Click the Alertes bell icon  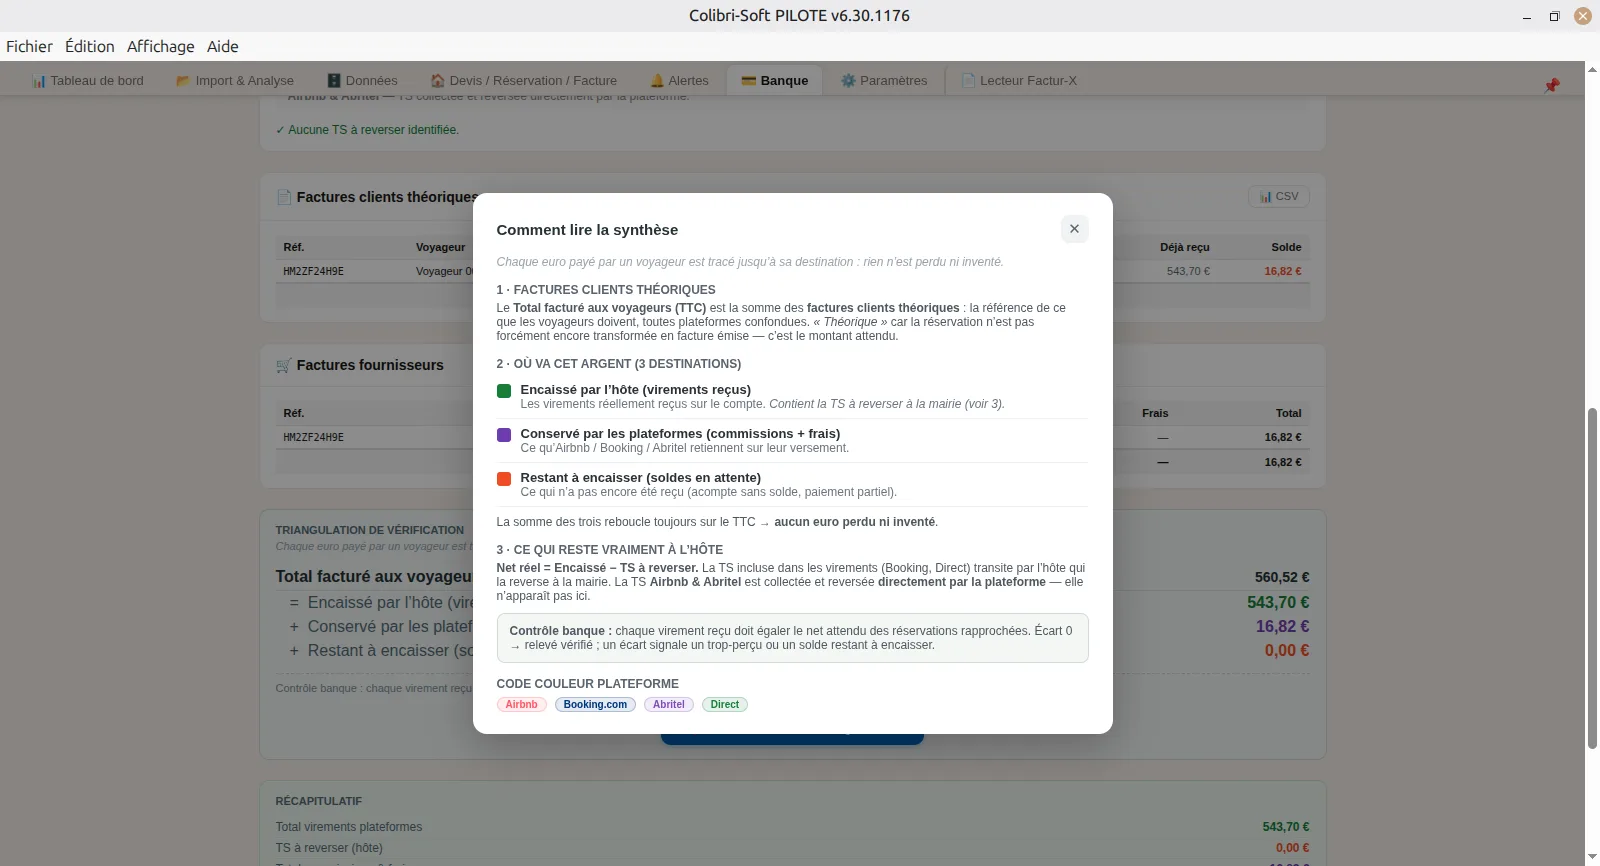tap(657, 81)
